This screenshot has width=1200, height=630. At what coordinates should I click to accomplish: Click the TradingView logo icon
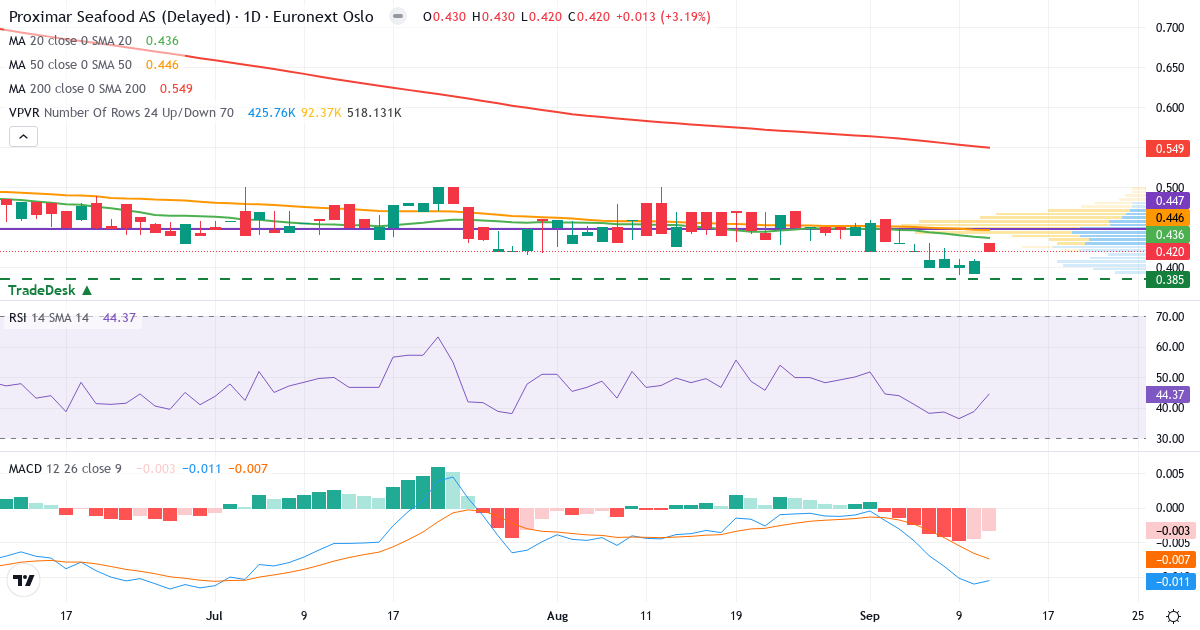tap(24, 580)
